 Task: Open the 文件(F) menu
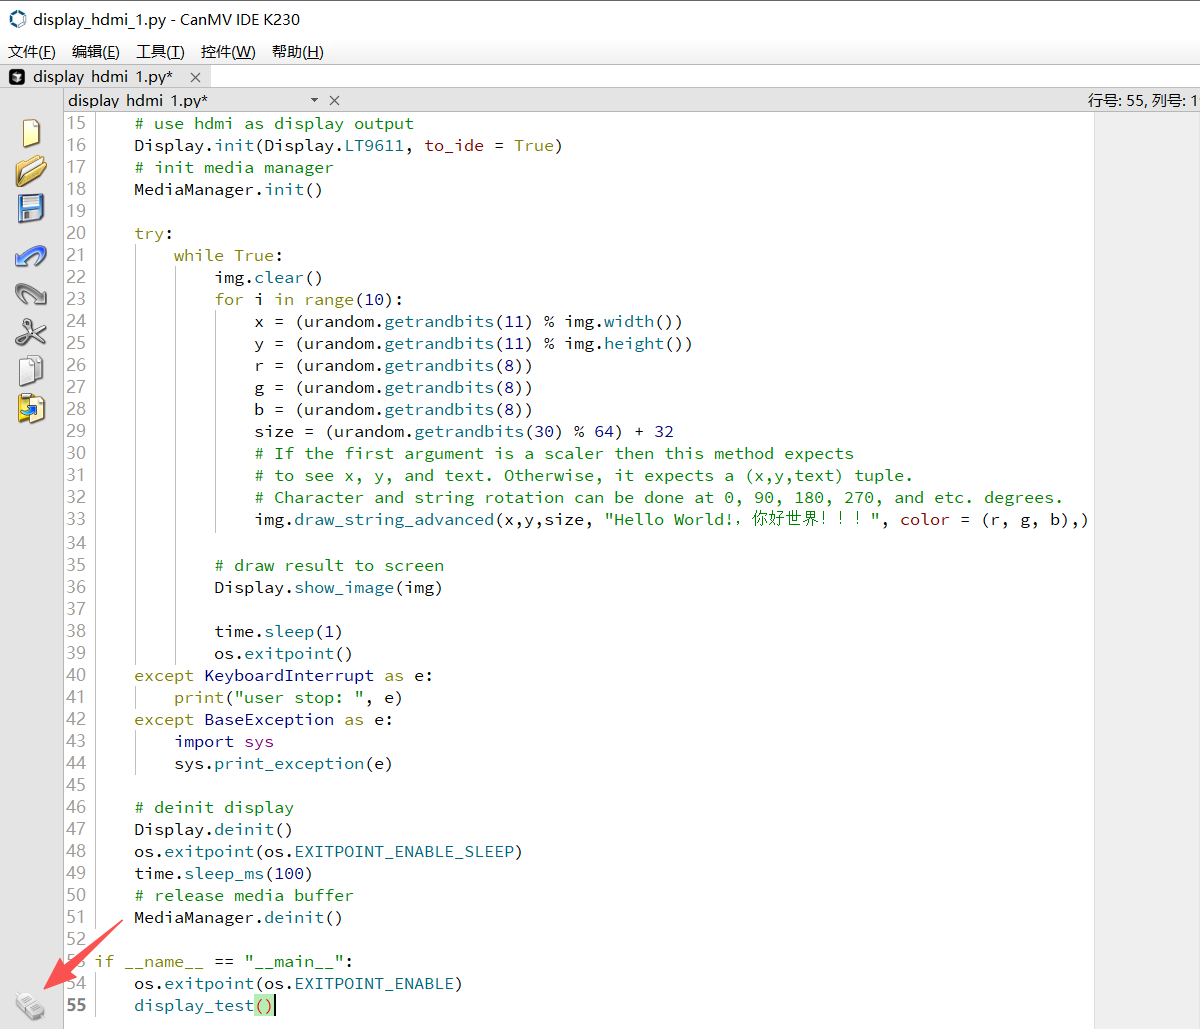(32, 52)
